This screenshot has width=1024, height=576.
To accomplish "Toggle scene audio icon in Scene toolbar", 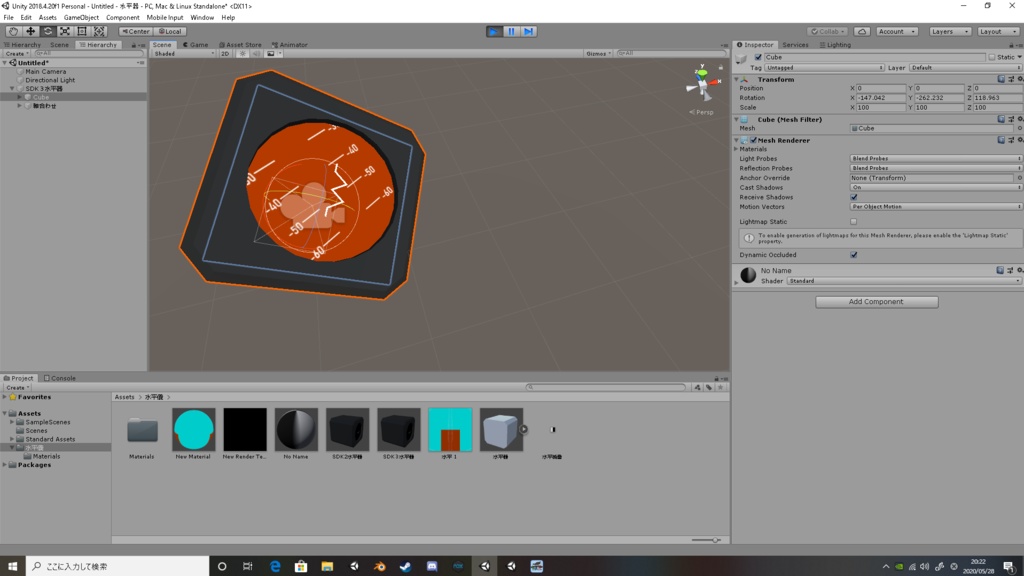I will pos(256,54).
